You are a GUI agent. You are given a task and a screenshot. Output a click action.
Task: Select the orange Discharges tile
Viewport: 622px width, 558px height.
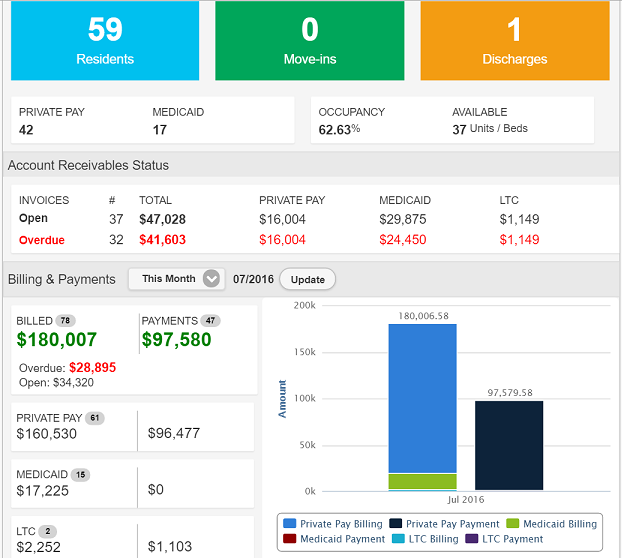pyautogui.click(x=514, y=41)
